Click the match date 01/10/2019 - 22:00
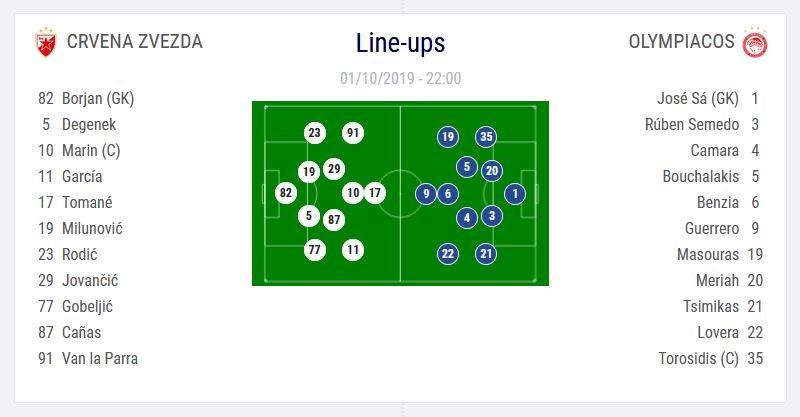Image resolution: width=800 pixels, height=417 pixels. (400, 78)
